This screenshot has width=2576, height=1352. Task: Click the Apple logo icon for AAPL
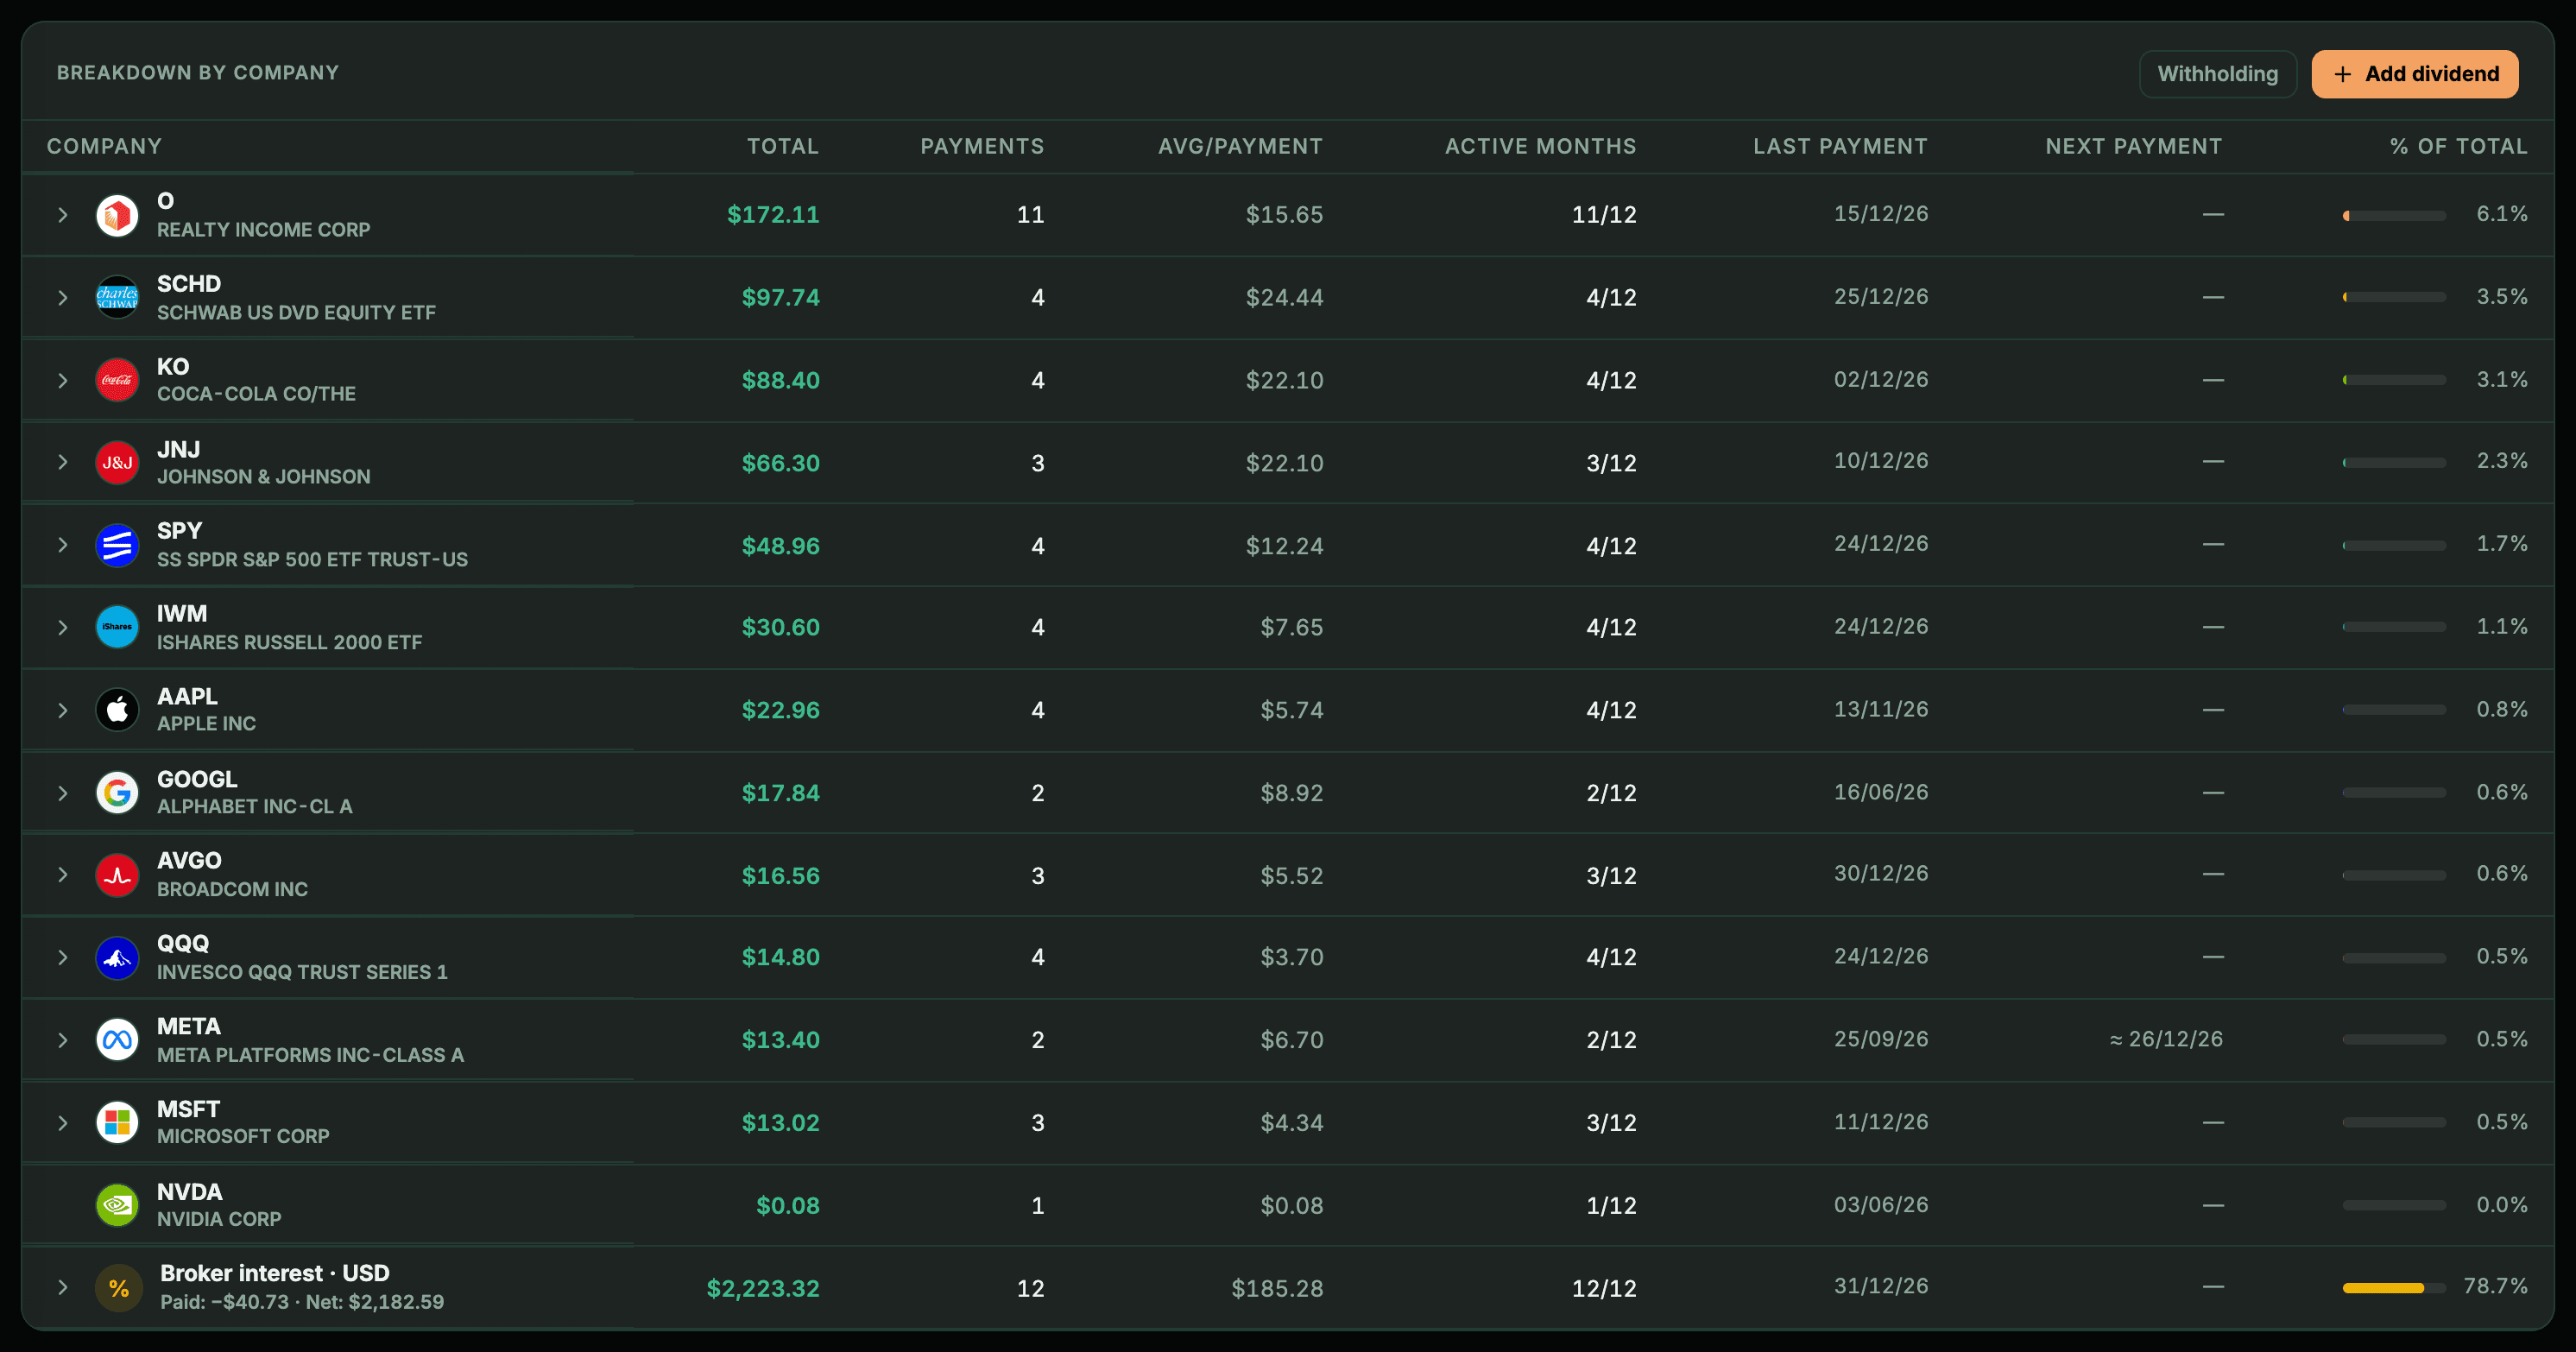(x=117, y=710)
